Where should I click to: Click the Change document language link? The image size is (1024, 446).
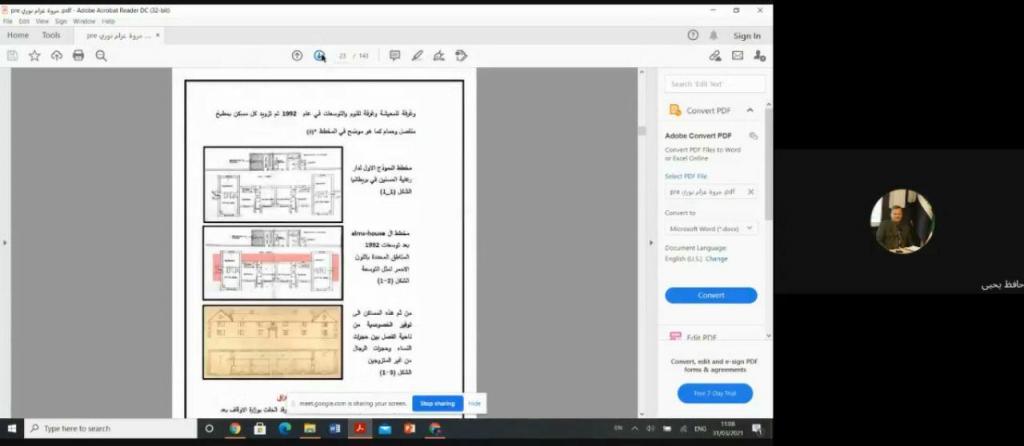pos(717,259)
